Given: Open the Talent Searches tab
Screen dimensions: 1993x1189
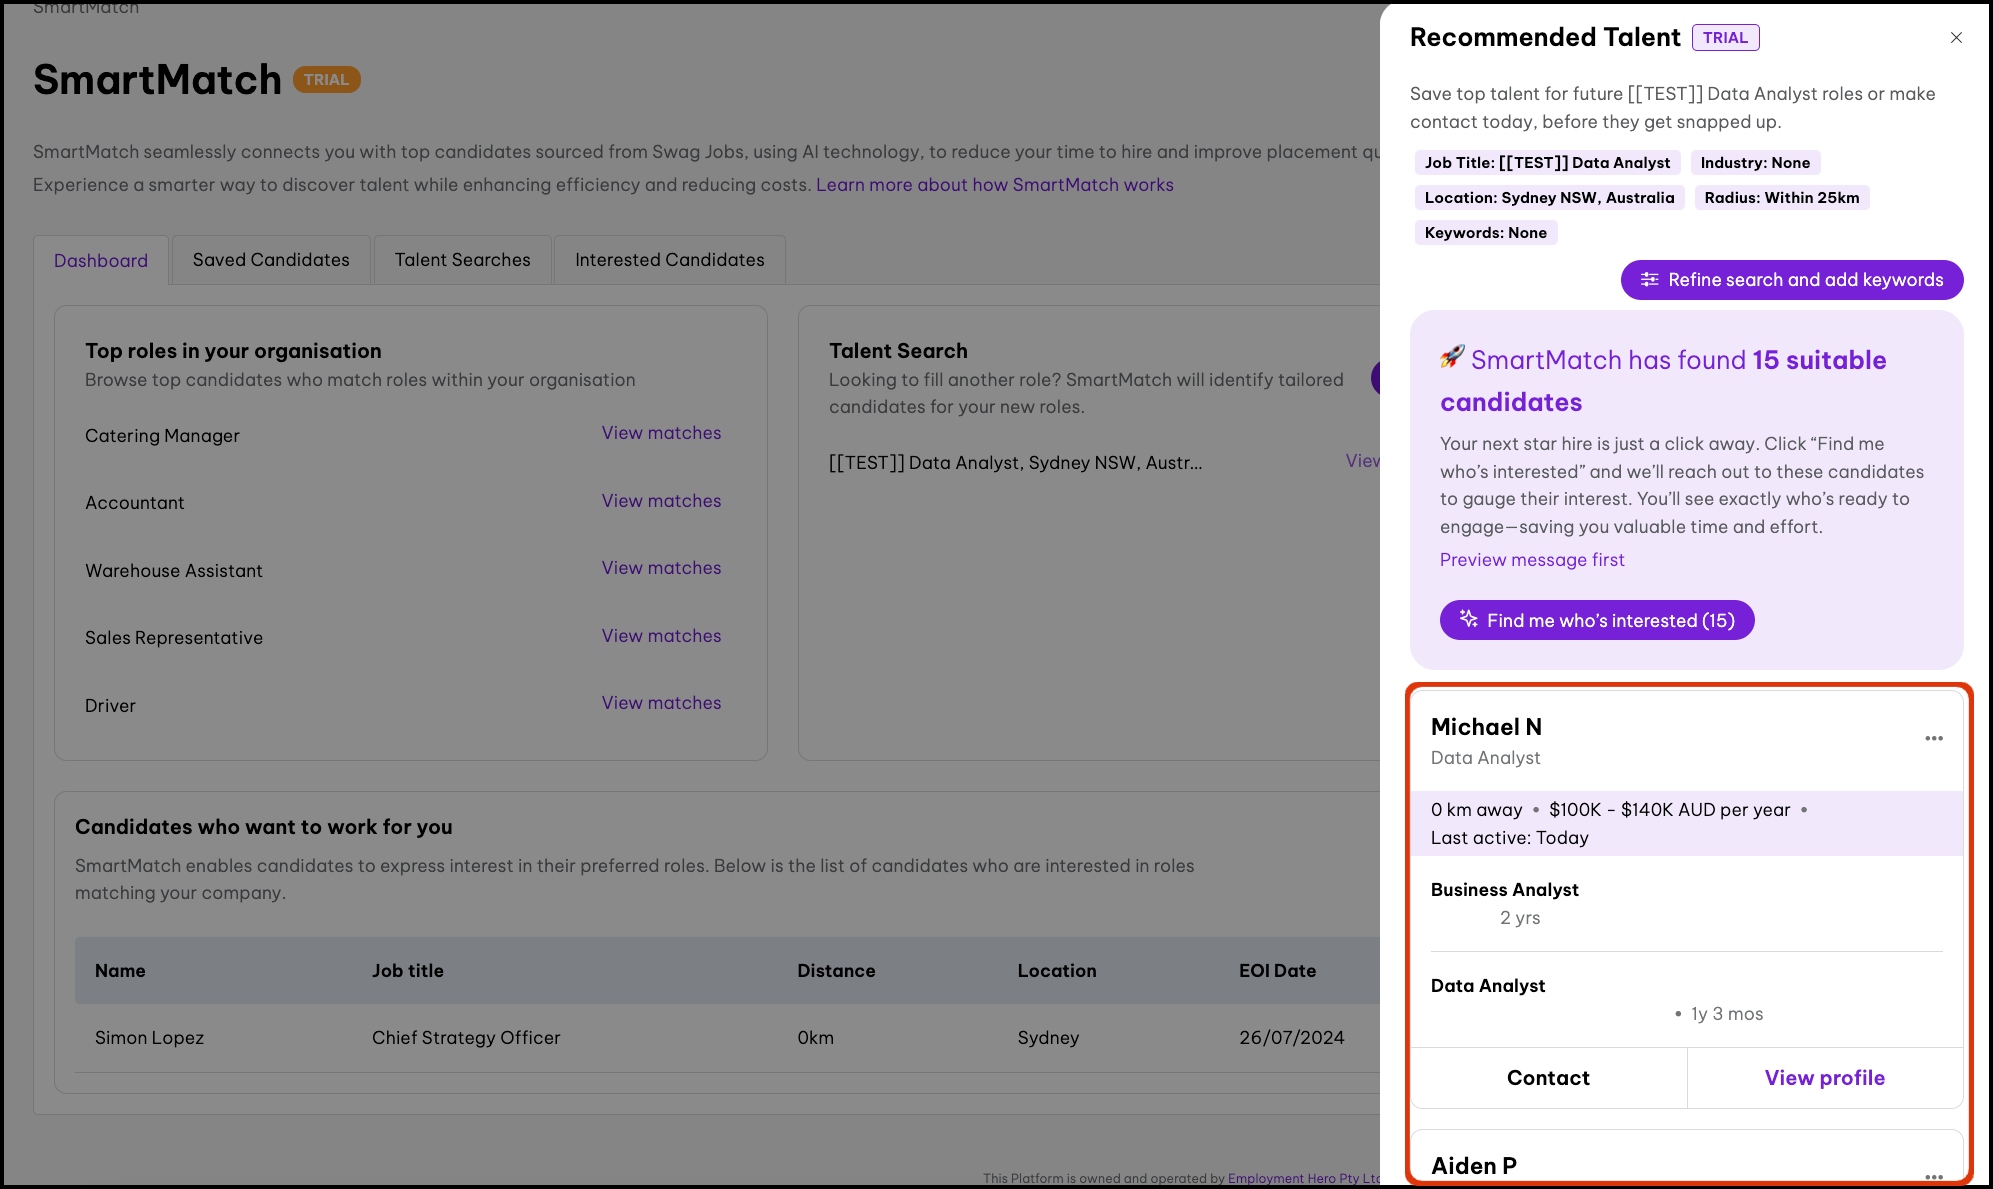Looking at the screenshot, I should click(x=462, y=260).
